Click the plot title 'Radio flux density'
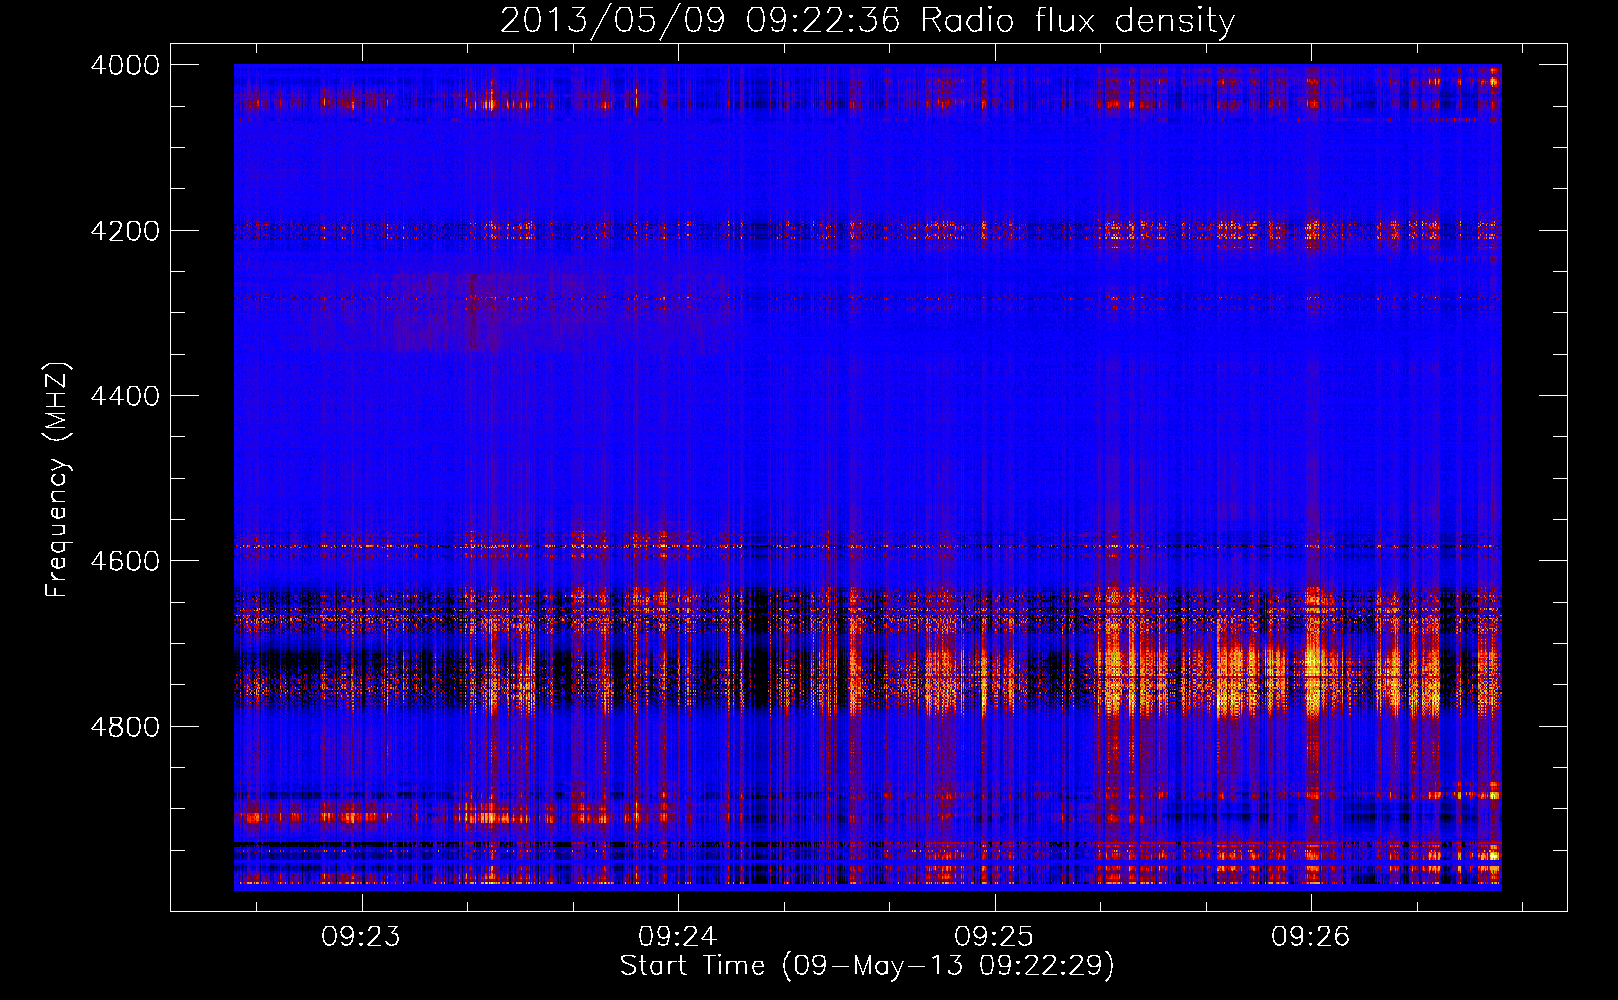1618x1000 pixels. [1077, 21]
